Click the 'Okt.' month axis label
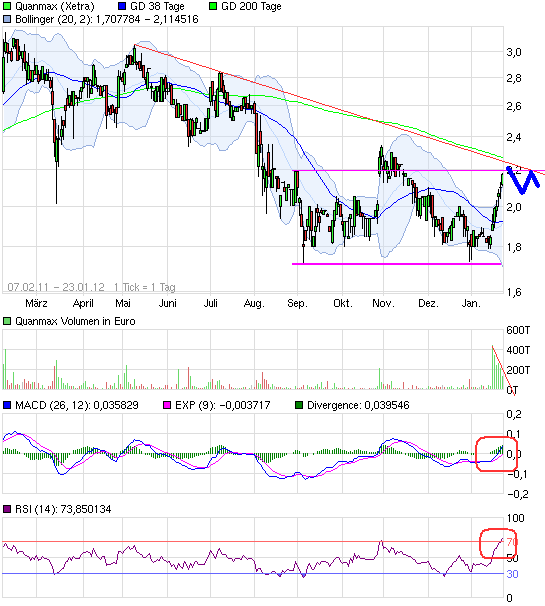This screenshot has width=545, height=606. (343, 303)
